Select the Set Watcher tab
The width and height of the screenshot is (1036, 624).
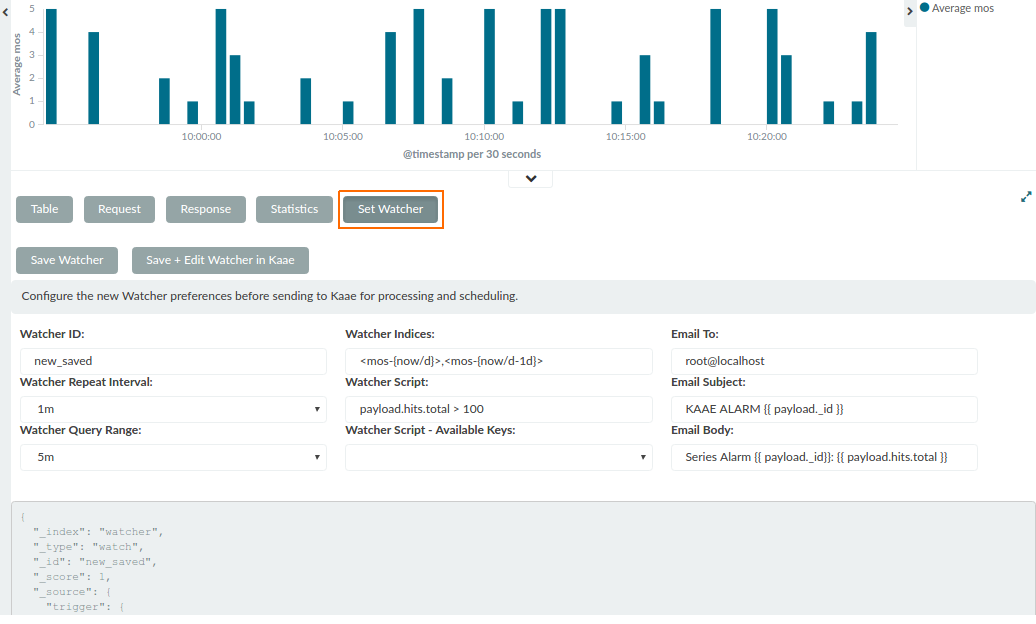point(390,210)
